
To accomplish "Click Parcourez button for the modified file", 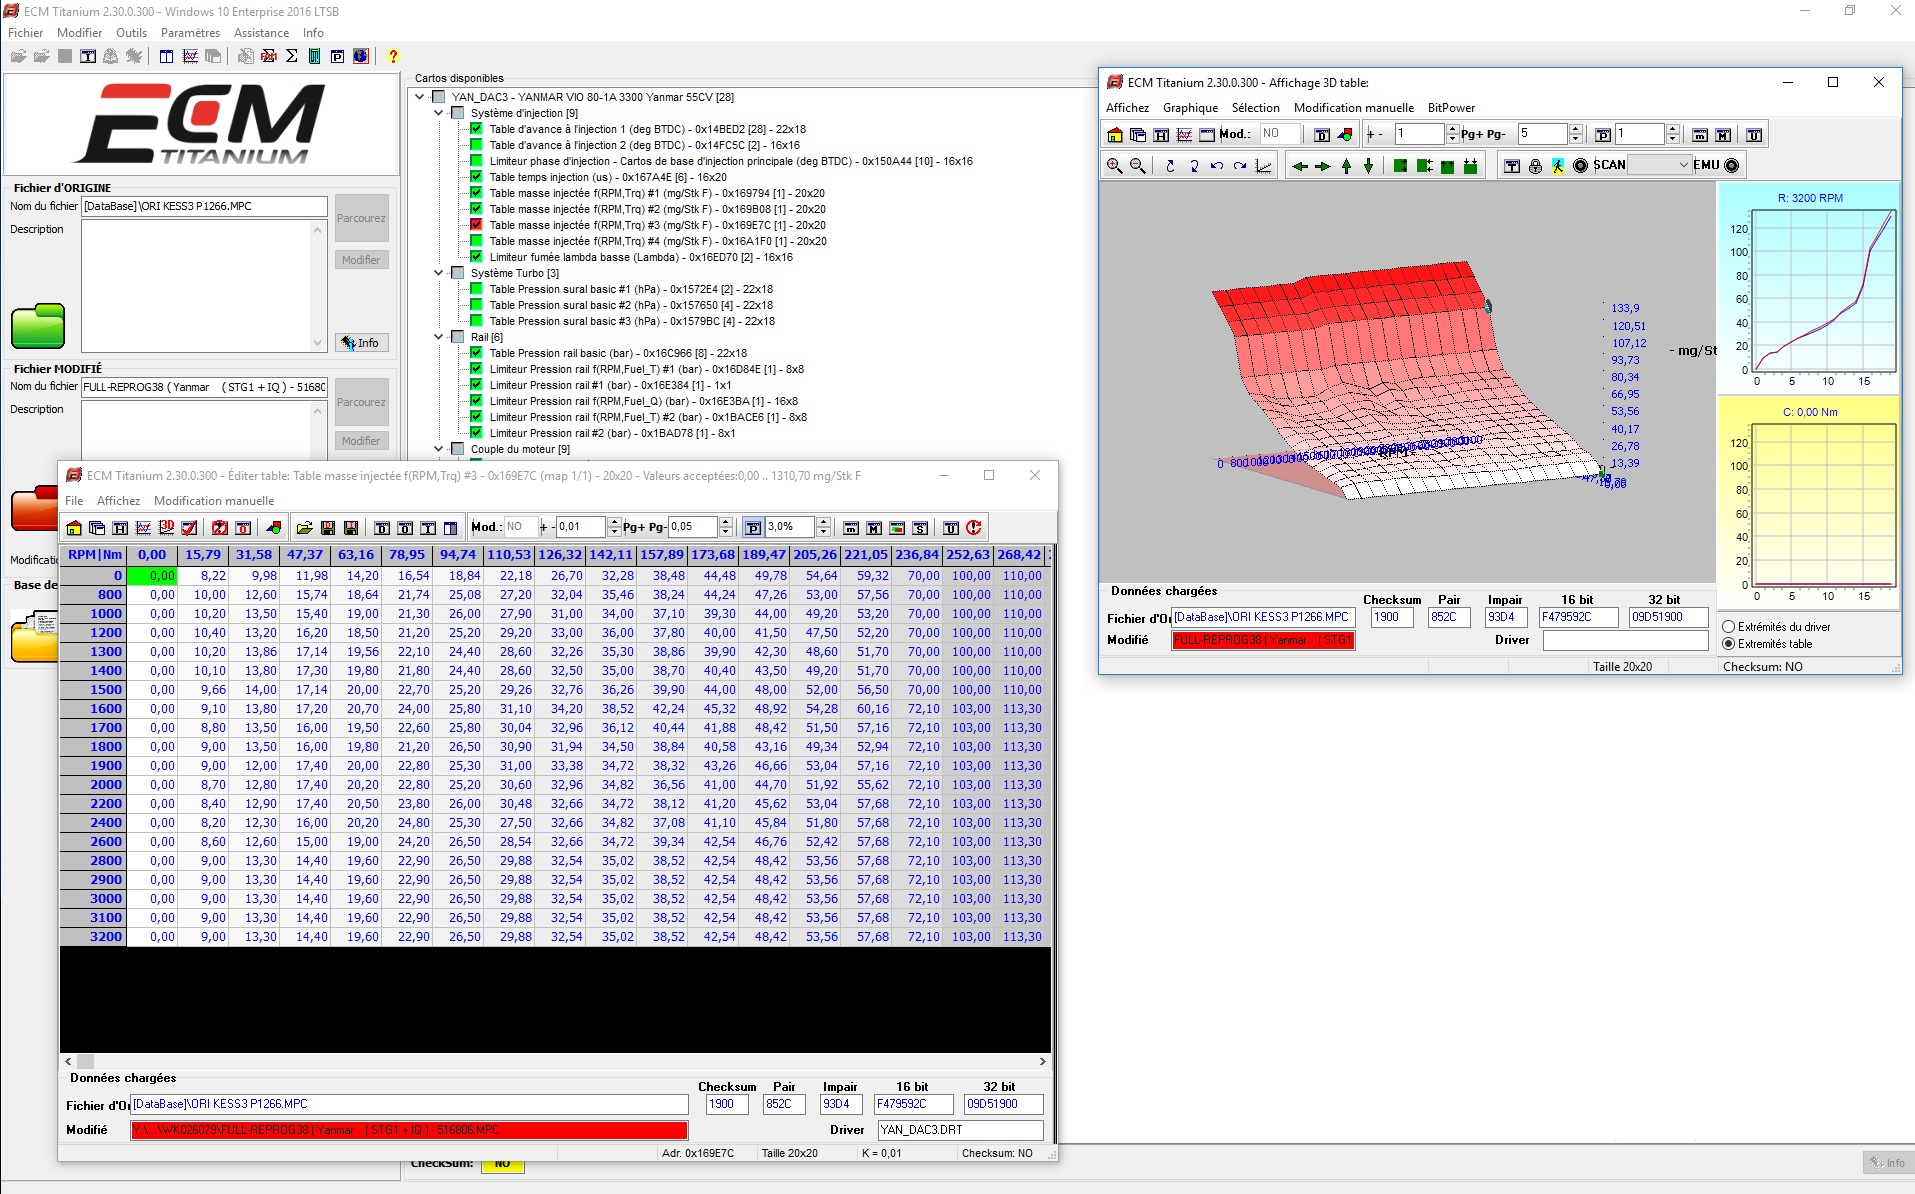I will [x=361, y=402].
